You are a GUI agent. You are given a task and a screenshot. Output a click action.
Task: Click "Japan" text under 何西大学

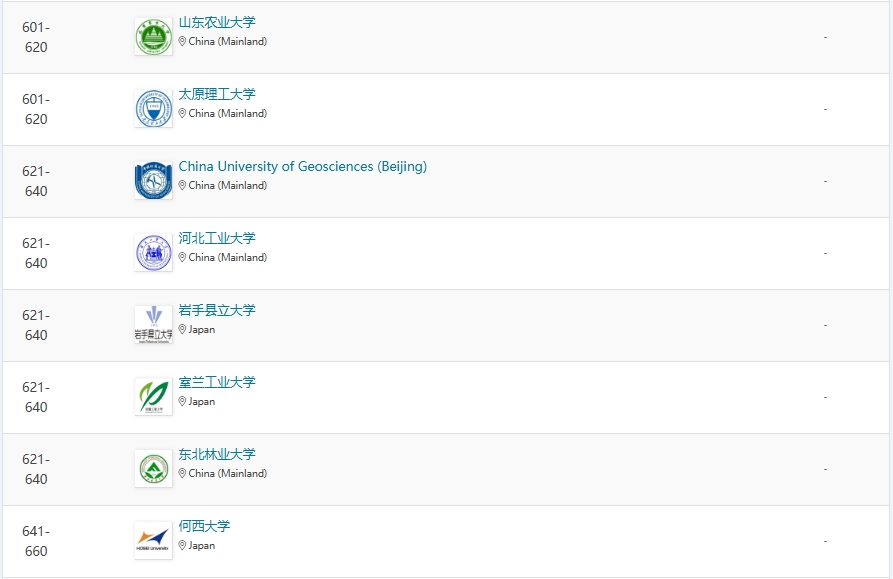click(x=202, y=545)
